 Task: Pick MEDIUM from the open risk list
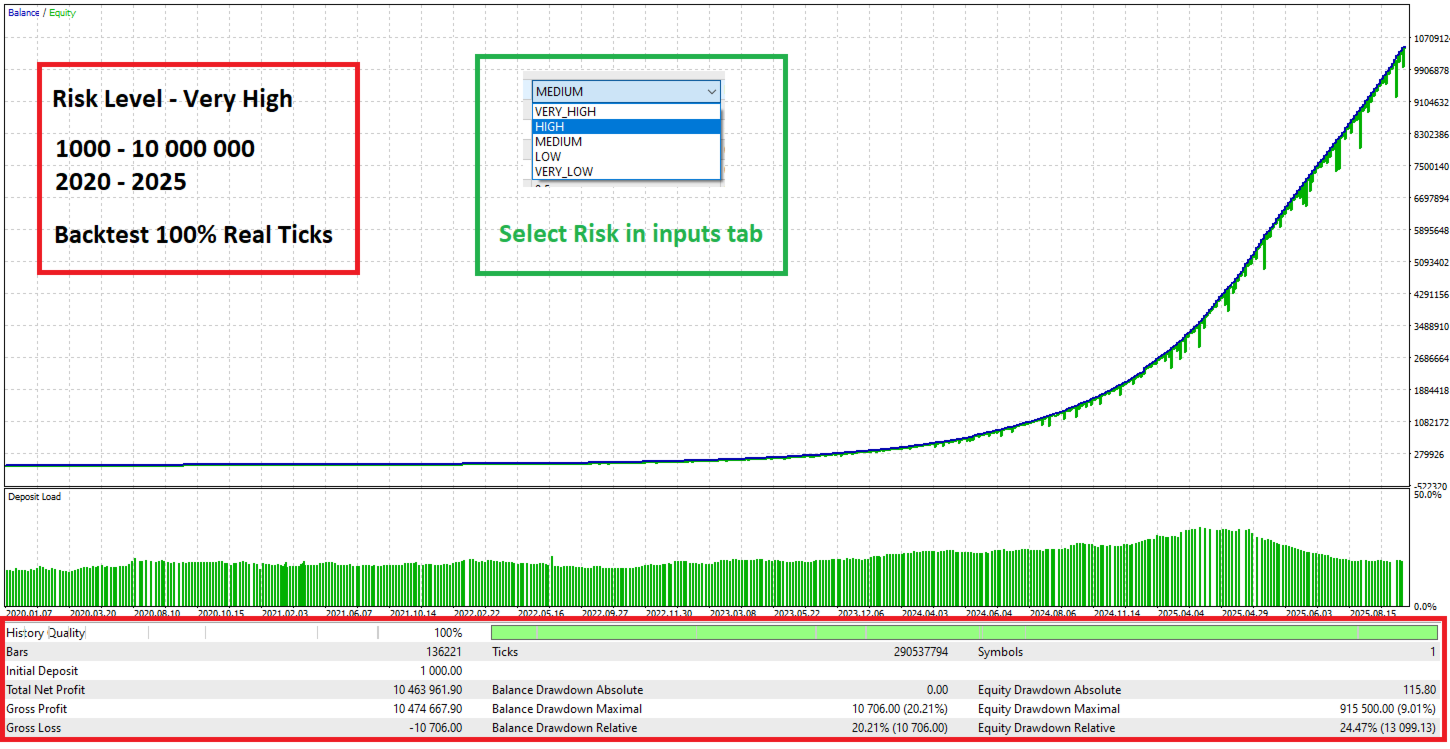pyautogui.click(x=626, y=142)
